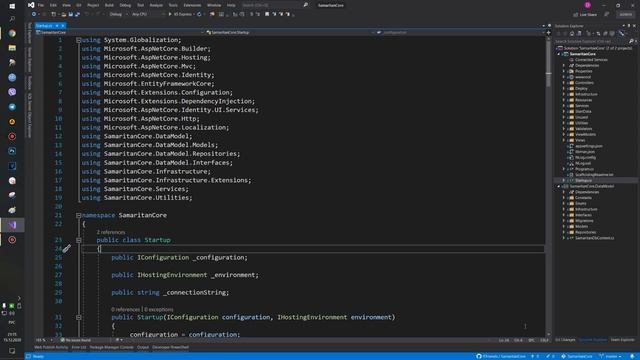Switch to the Git Changes tab

(x=565, y=340)
